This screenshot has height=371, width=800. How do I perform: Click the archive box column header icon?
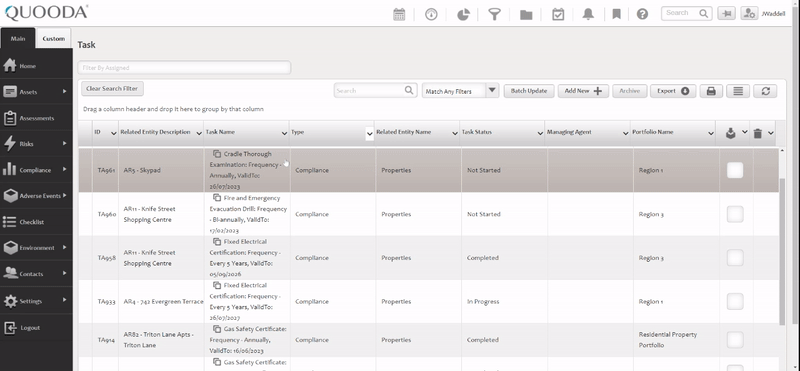(x=731, y=133)
